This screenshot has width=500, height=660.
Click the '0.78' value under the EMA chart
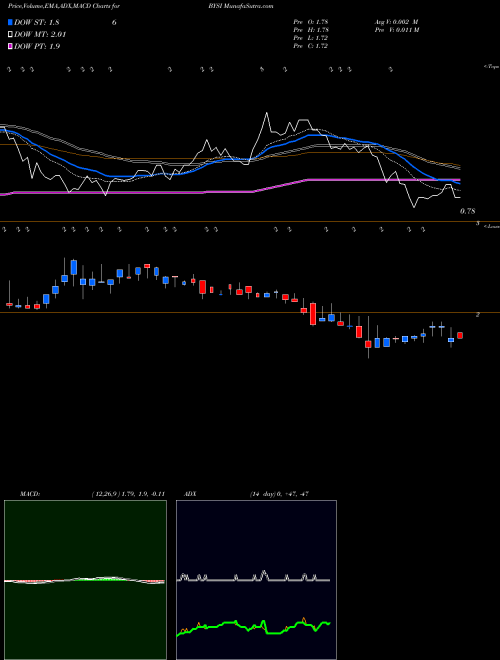pyautogui.click(x=467, y=211)
